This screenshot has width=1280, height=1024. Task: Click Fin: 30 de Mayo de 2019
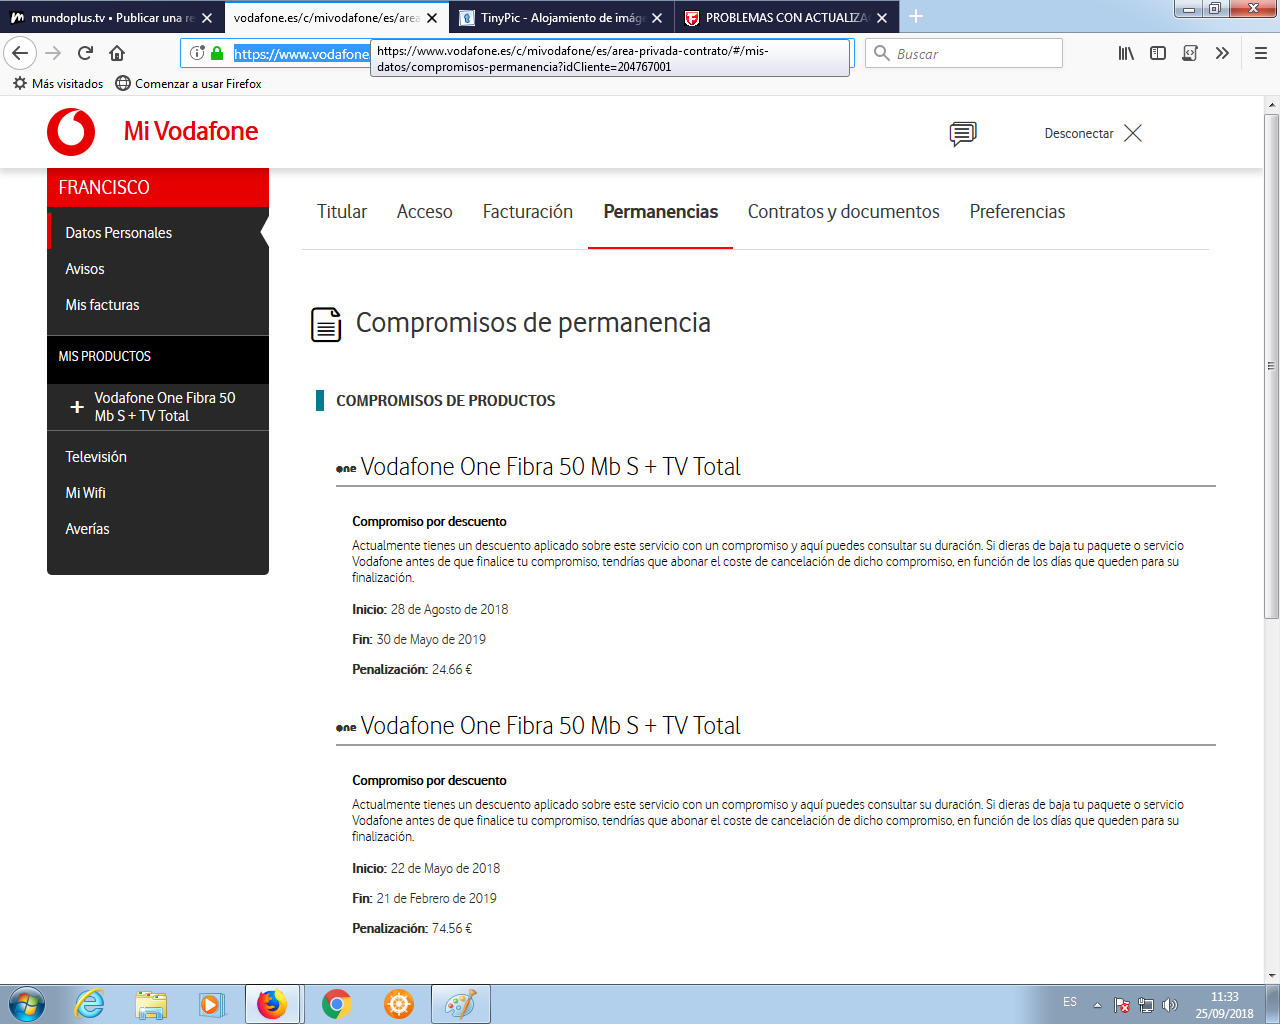pos(419,640)
